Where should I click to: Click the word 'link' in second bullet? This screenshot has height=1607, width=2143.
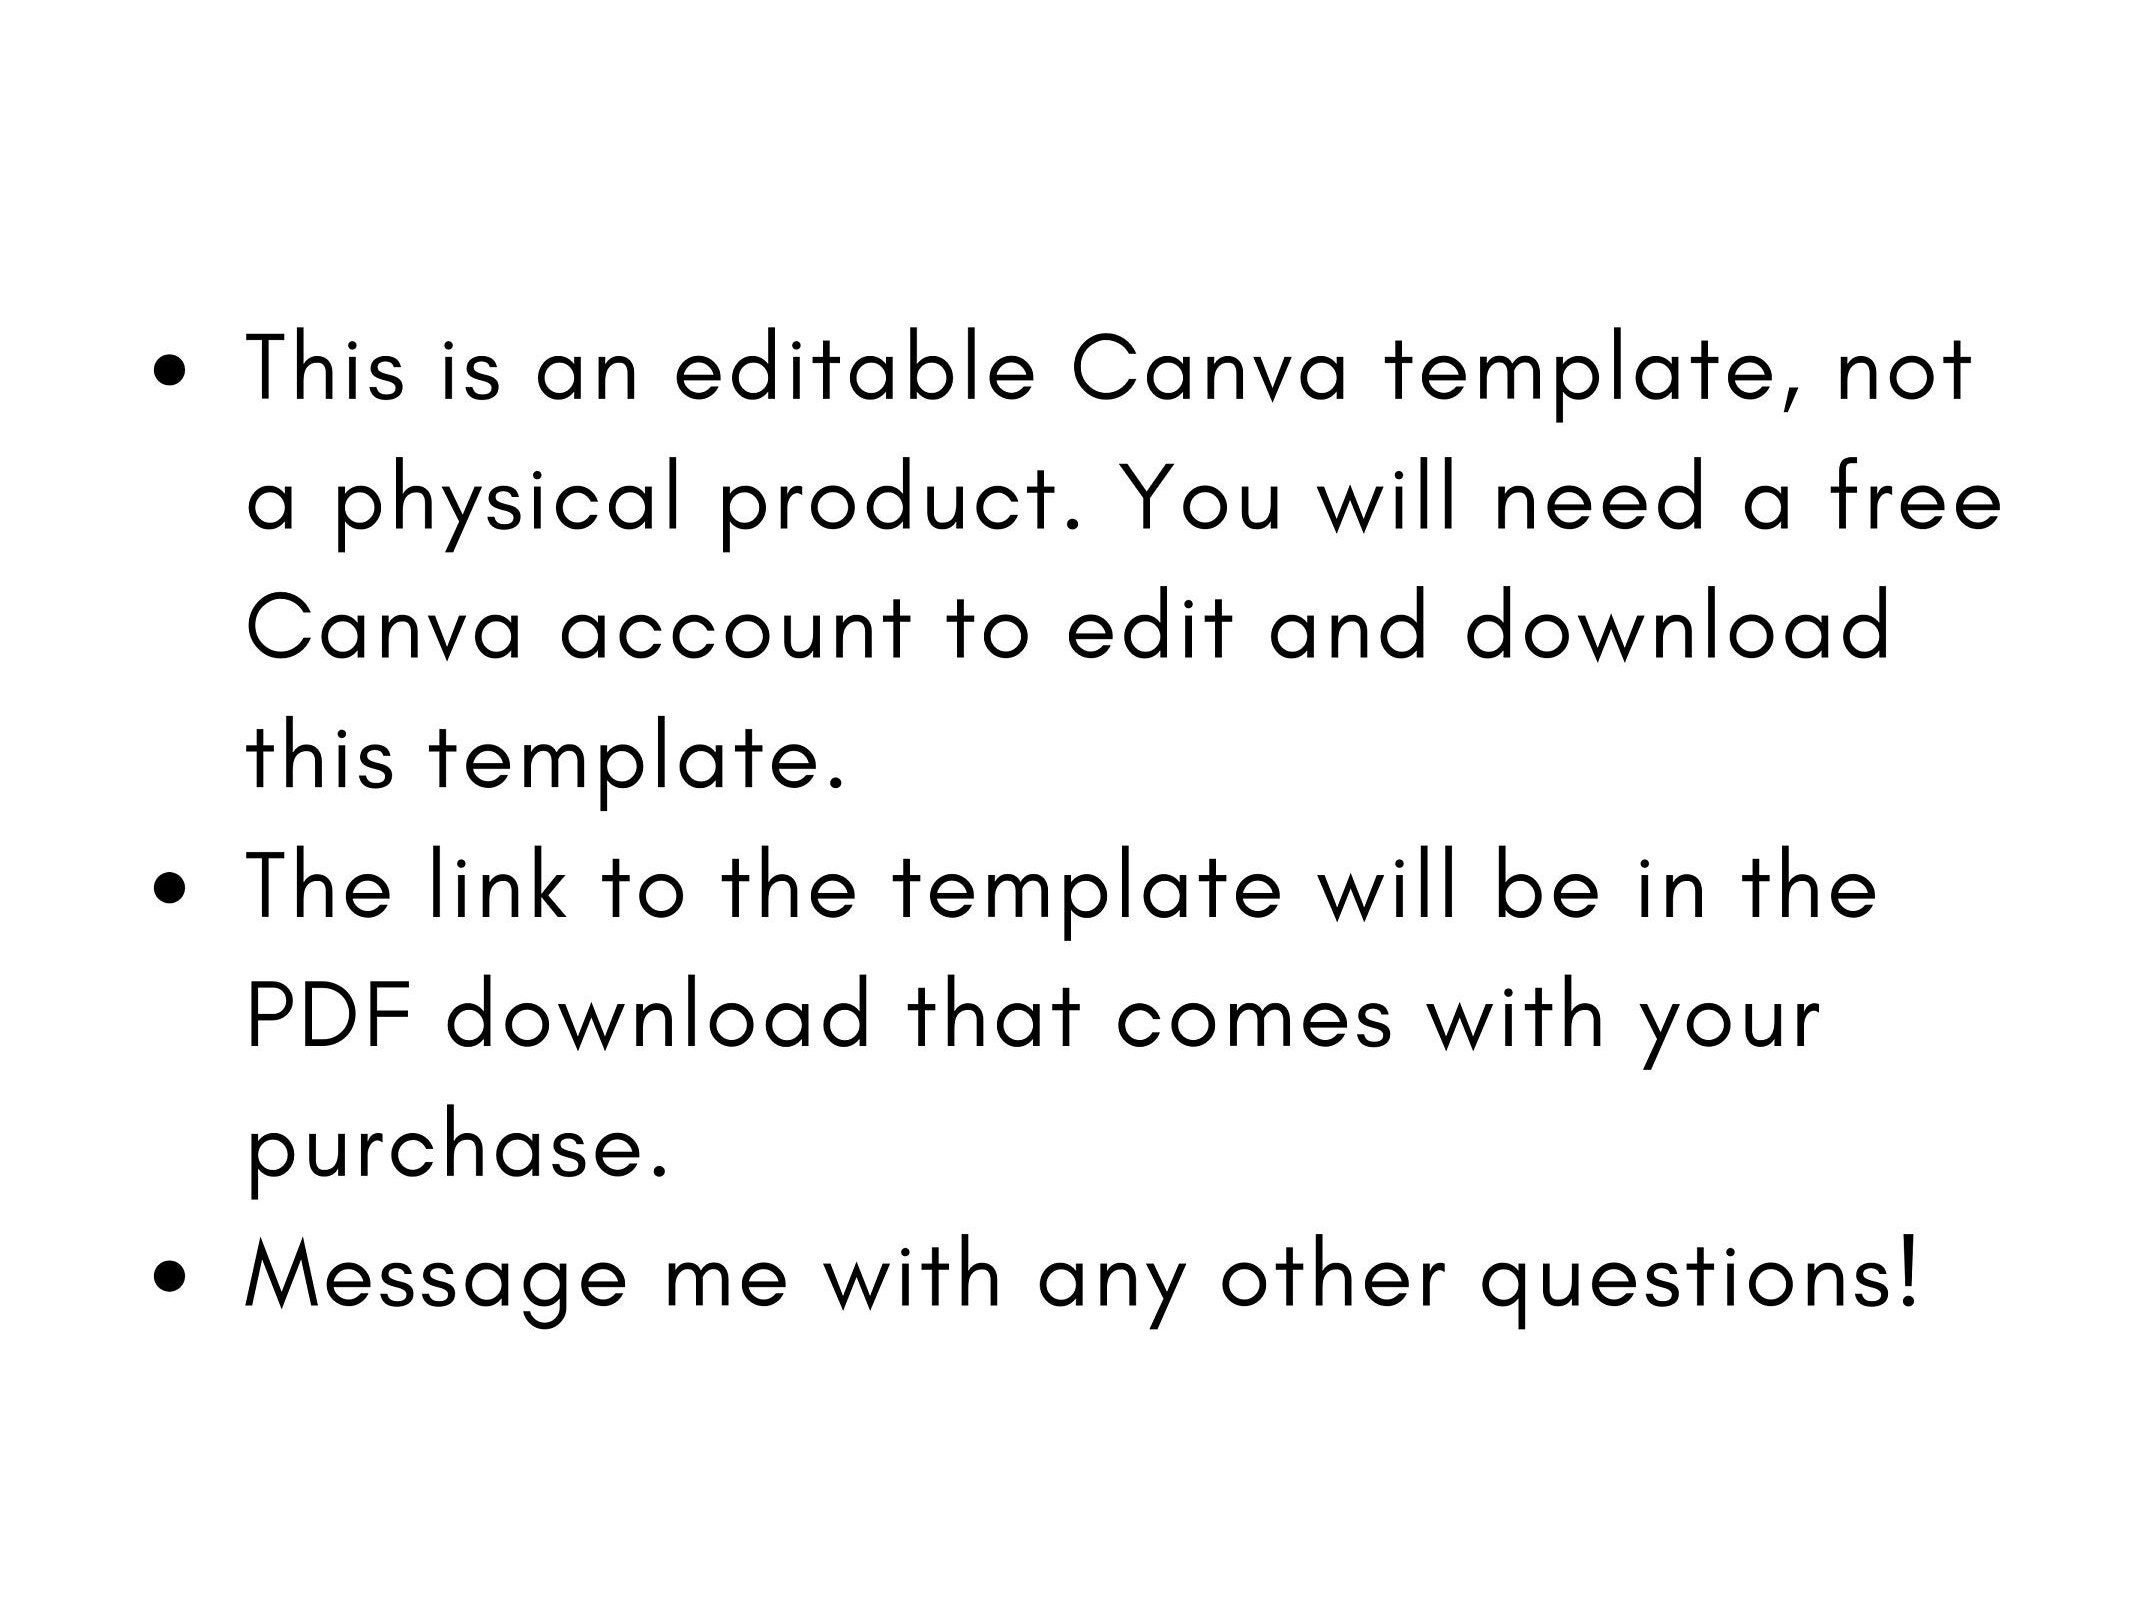tap(495, 888)
